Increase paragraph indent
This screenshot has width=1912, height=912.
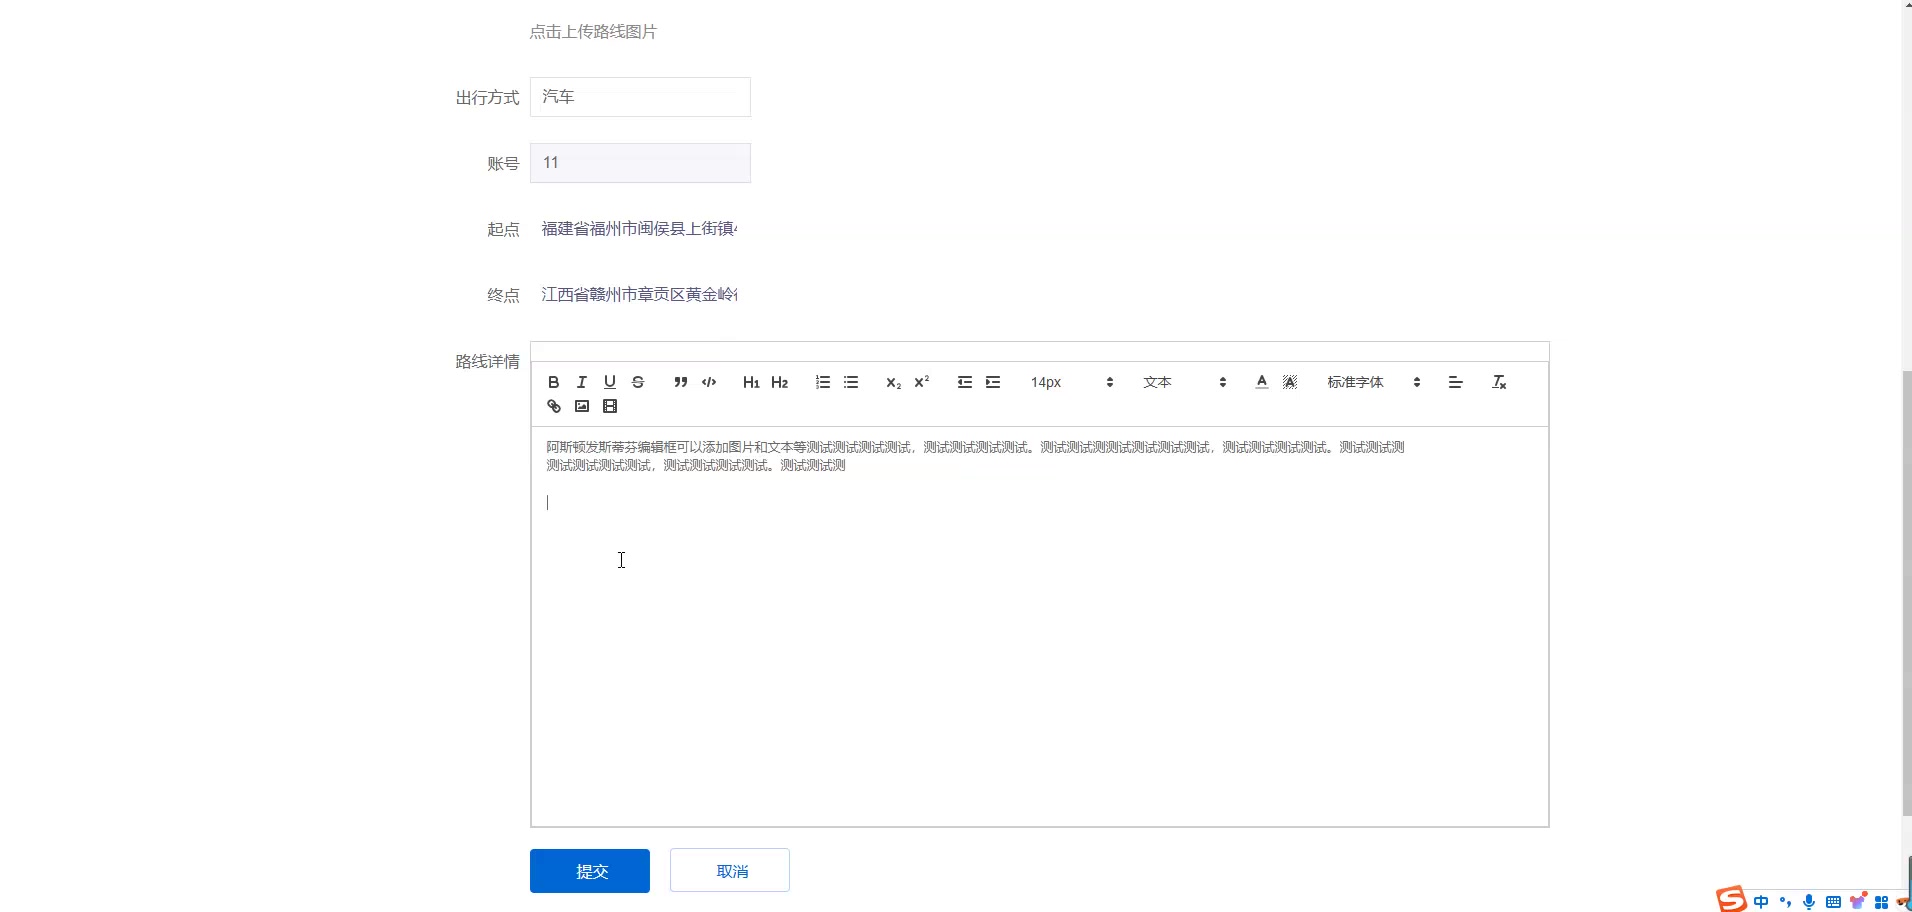tap(992, 382)
